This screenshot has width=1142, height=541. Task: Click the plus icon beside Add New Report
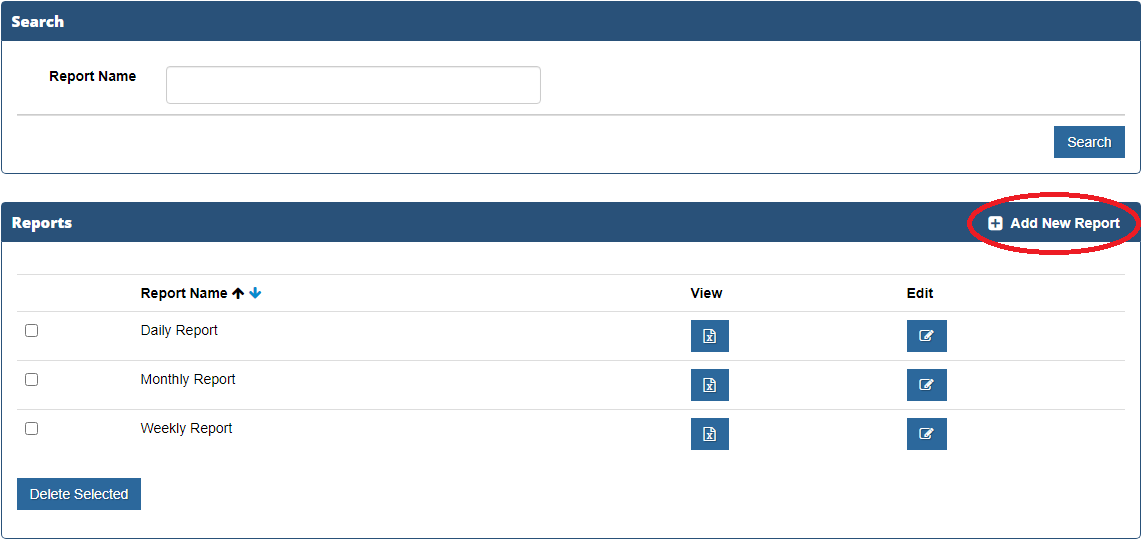[995, 223]
